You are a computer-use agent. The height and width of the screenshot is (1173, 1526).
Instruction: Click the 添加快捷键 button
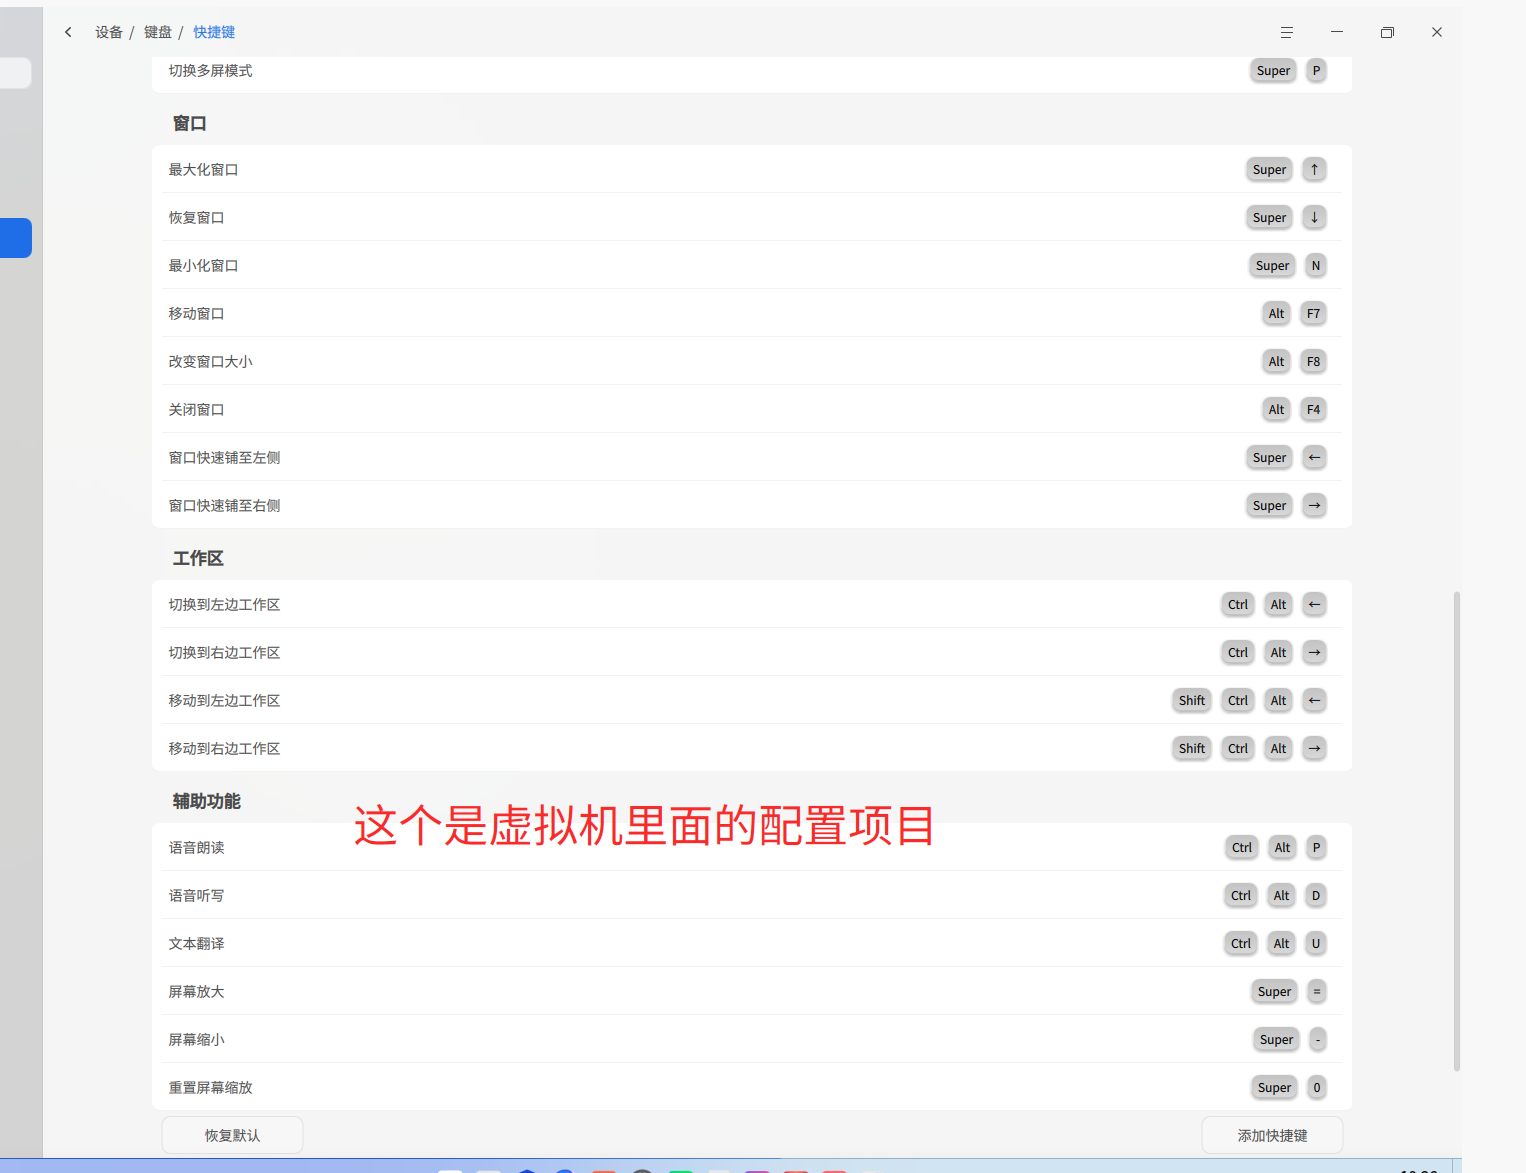tap(1272, 1135)
